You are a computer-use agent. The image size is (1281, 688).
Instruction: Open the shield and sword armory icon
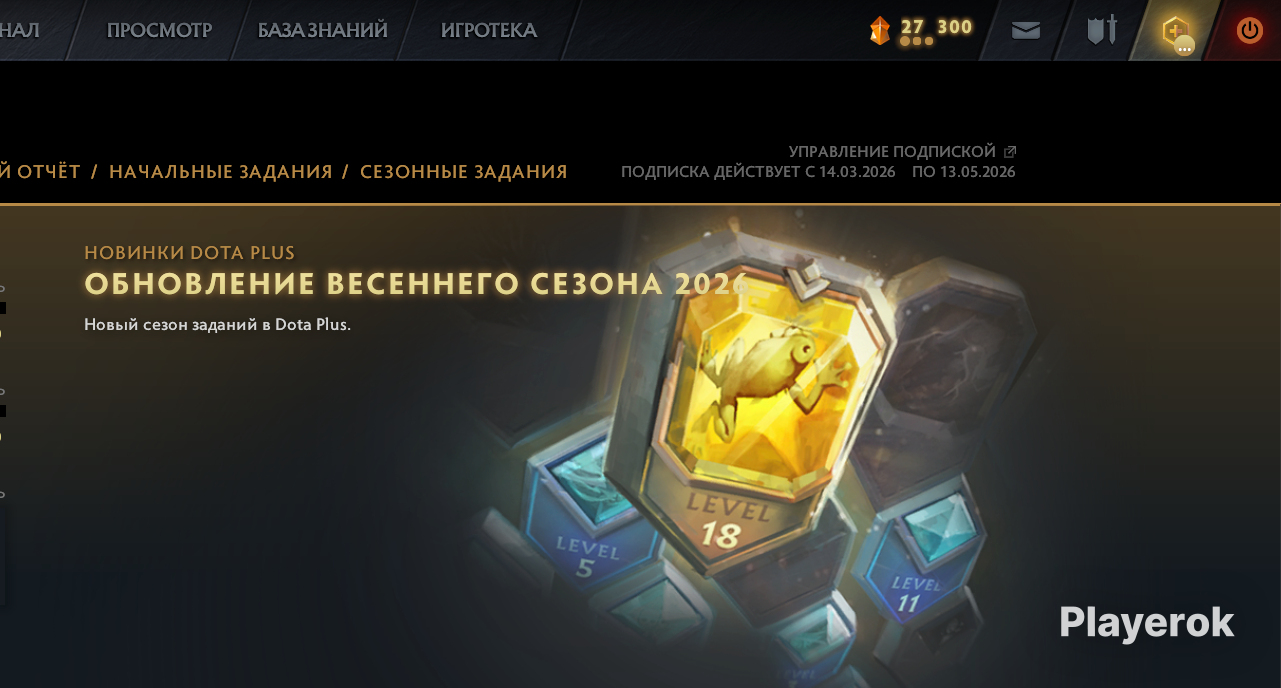click(x=1102, y=30)
